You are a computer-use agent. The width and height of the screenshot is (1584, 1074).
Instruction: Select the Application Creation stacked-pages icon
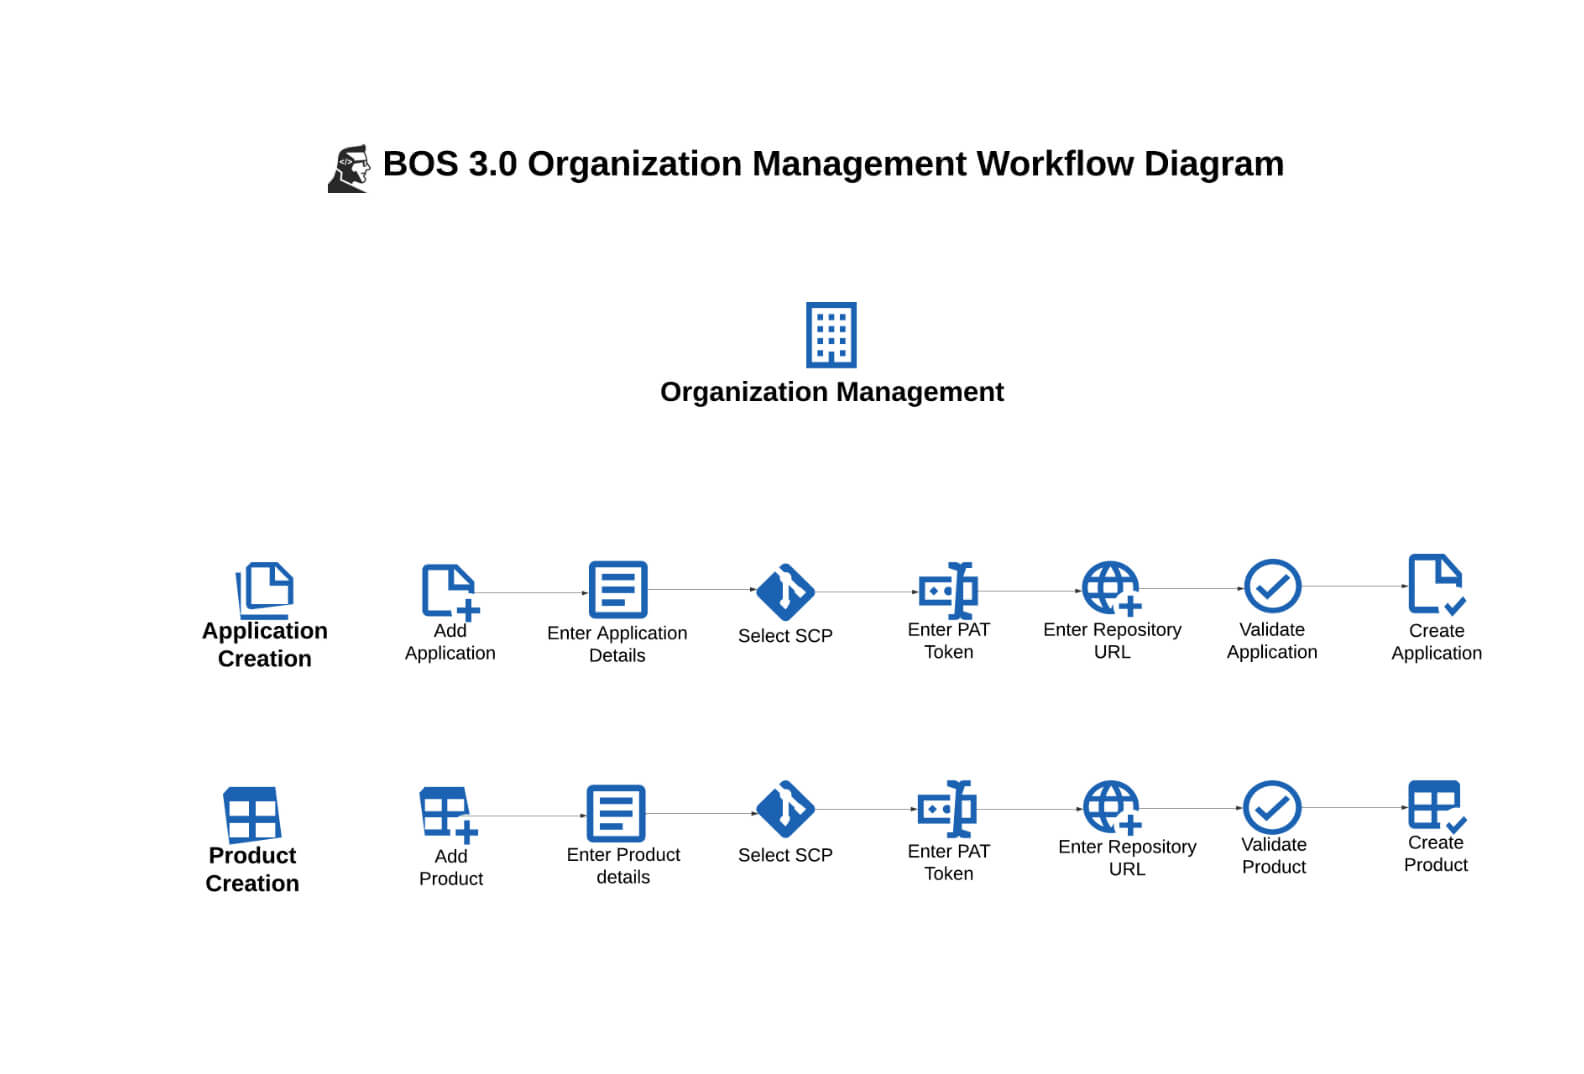tap(265, 588)
